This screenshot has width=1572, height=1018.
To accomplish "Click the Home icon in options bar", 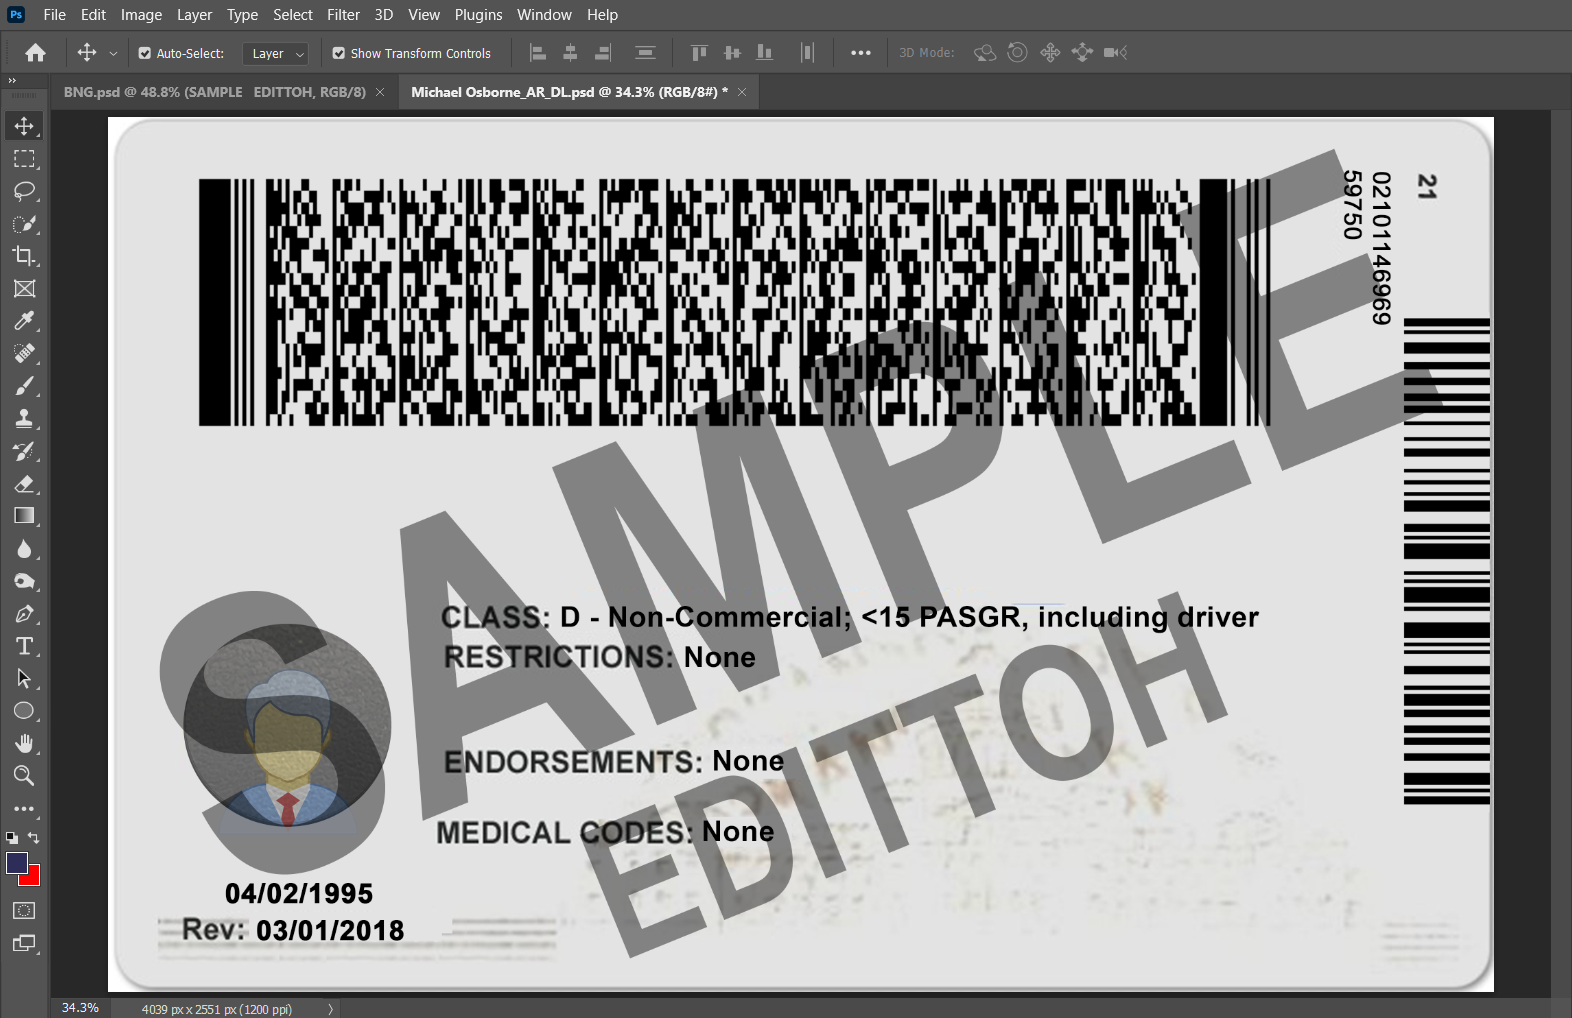I will [36, 53].
